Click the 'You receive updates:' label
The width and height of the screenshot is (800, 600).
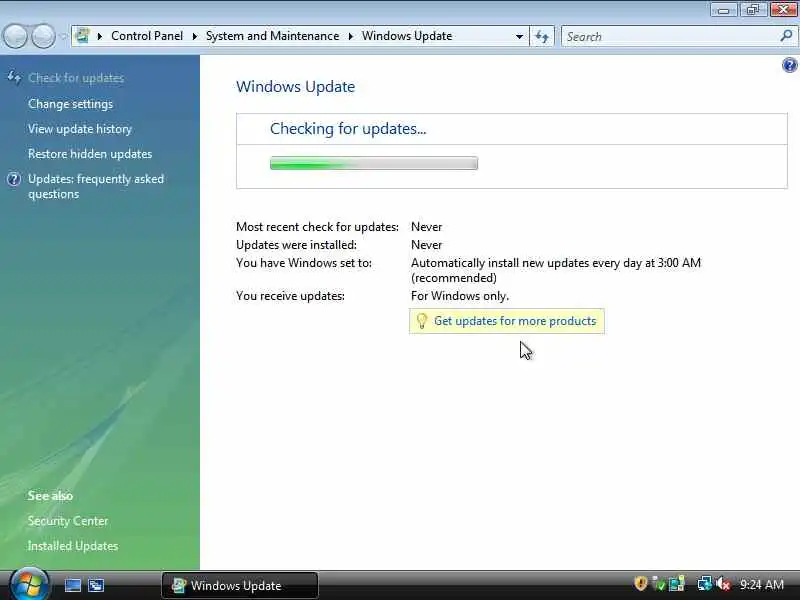coord(290,296)
